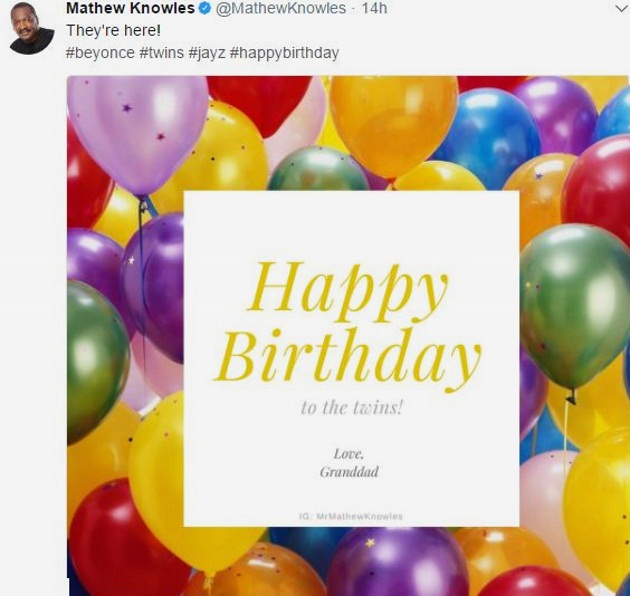Image resolution: width=630 pixels, height=596 pixels.
Task: Click the large orange balloon at top
Action: click(394, 125)
